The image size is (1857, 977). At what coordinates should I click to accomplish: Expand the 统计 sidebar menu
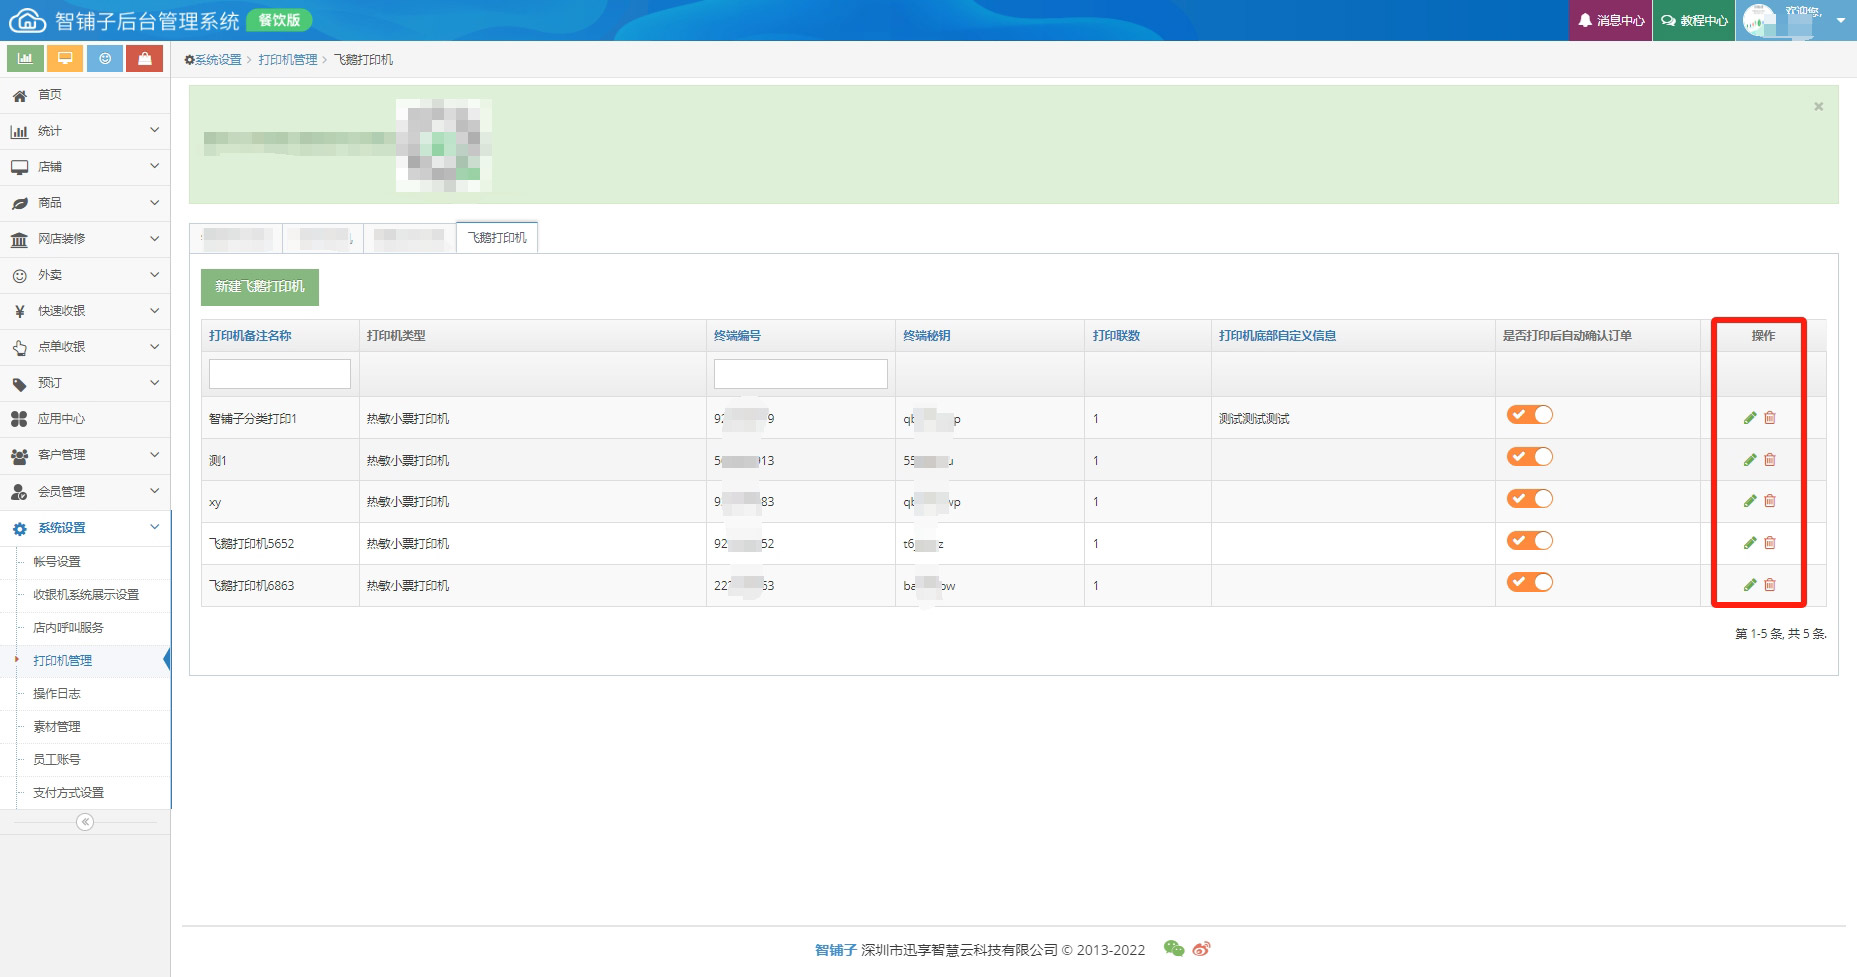(x=85, y=131)
